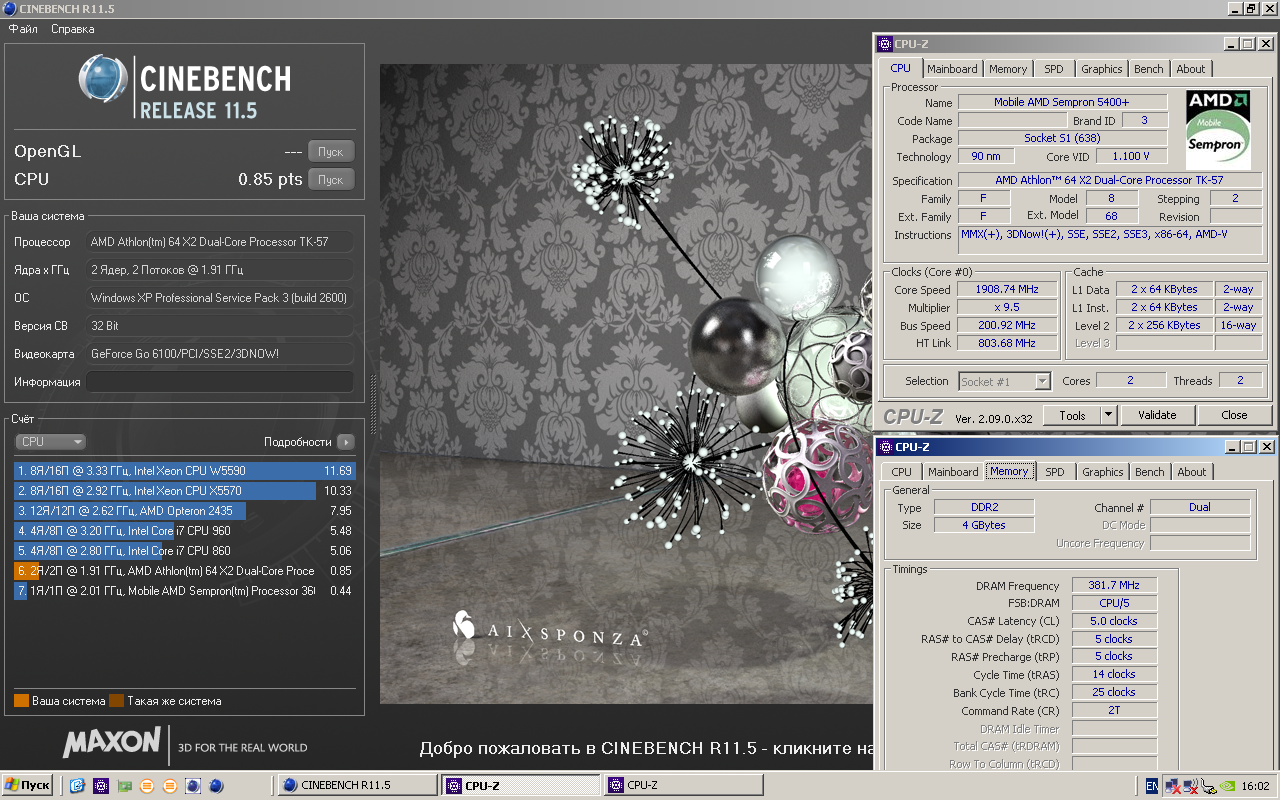The width and height of the screenshot is (1280, 800).
Task: Select ranking row AMD Athlon 64 X2 0.85
Action: click(x=185, y=571)
